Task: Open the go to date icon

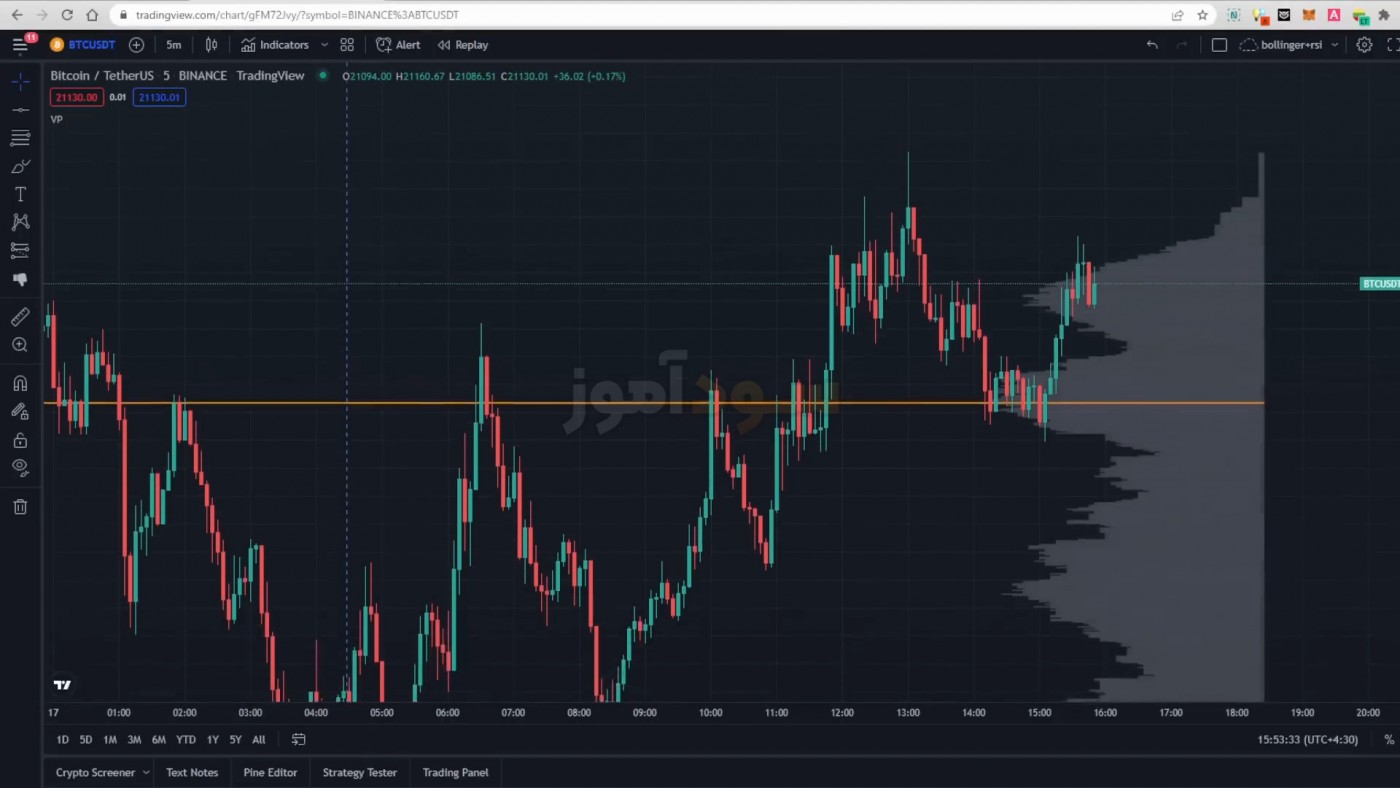Action: point(298,740)
